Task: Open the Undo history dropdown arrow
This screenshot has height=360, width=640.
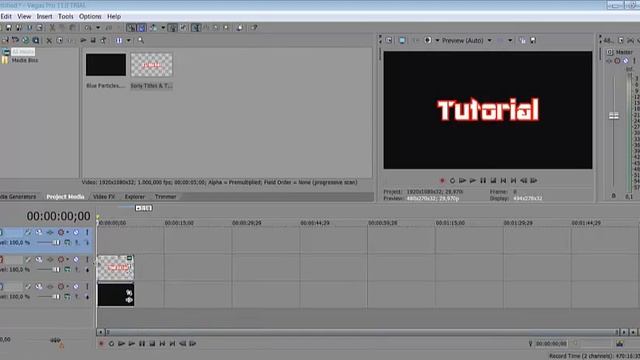Action: point(98,28)
